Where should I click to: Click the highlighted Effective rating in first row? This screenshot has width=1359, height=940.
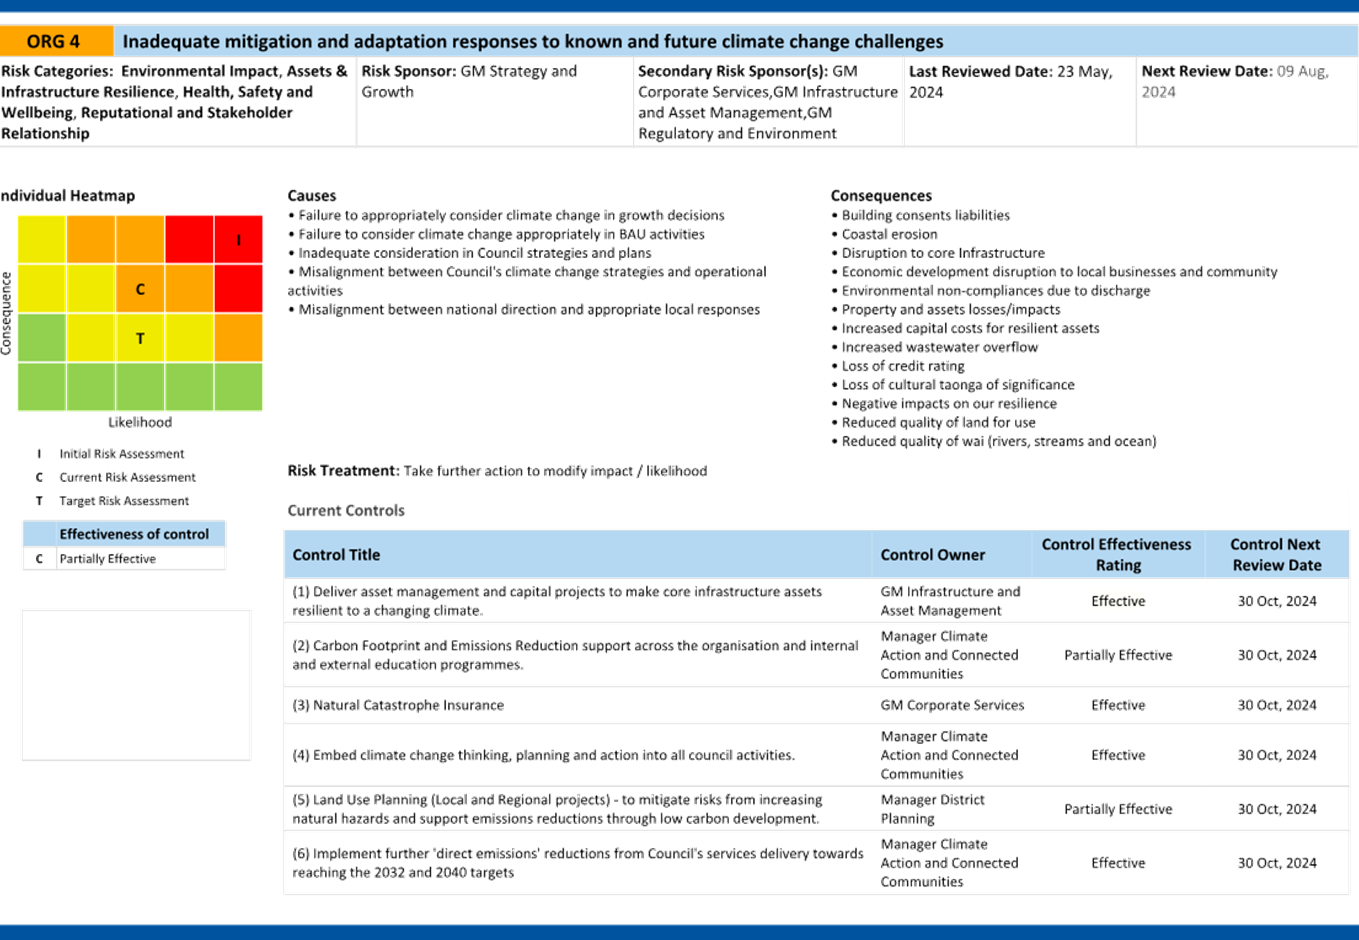[1118, 601]
